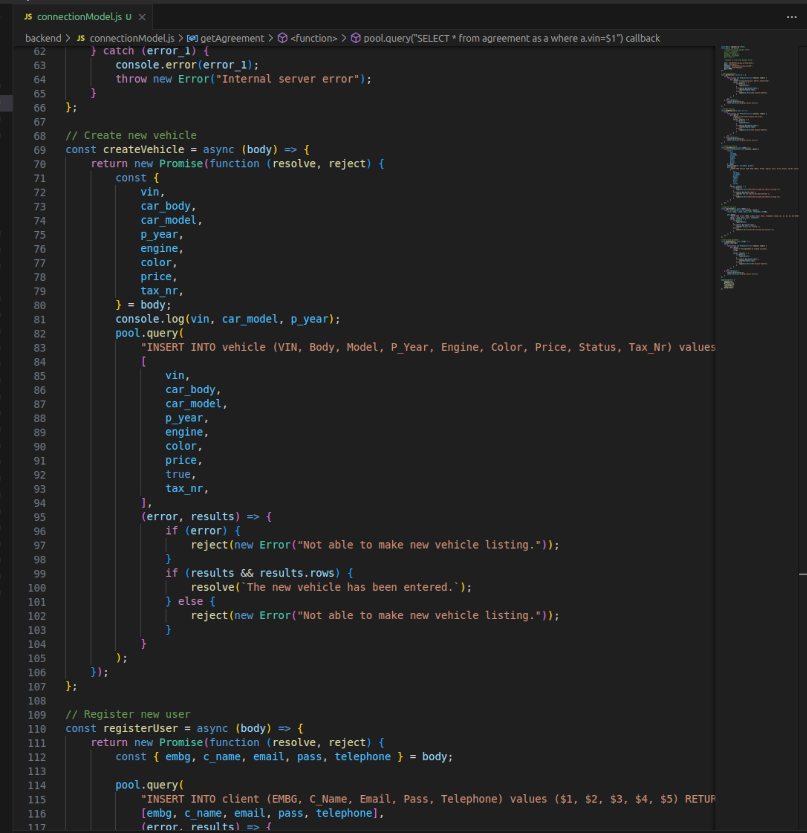Expand the pool.query callback breadcrumb

point(511,38)
